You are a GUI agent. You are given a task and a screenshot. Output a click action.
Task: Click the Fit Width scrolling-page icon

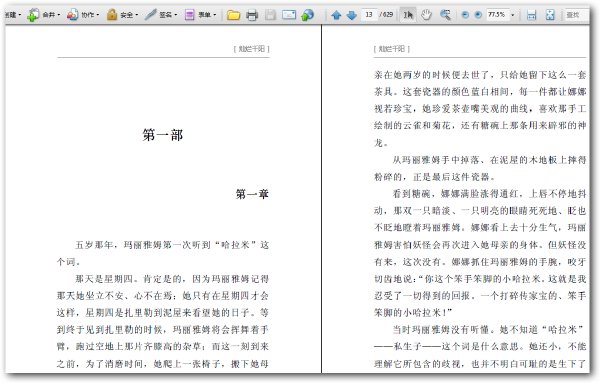(531, 15)
